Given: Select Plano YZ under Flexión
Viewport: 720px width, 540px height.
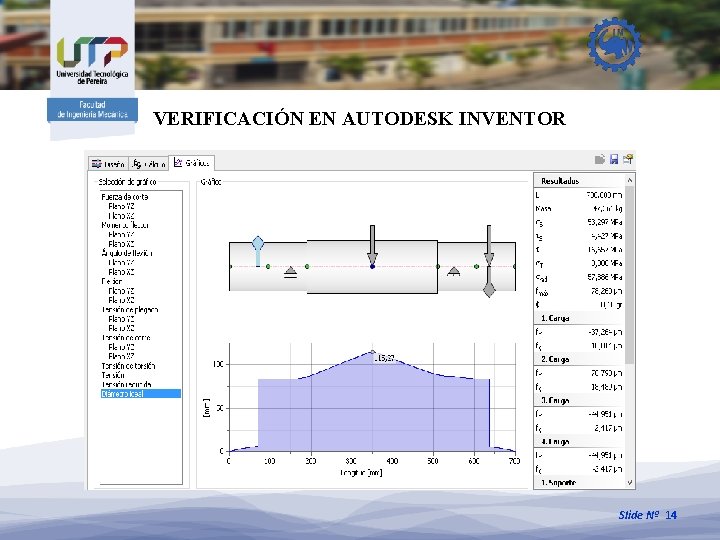Looking at the screenshot, I should point(121,291).
